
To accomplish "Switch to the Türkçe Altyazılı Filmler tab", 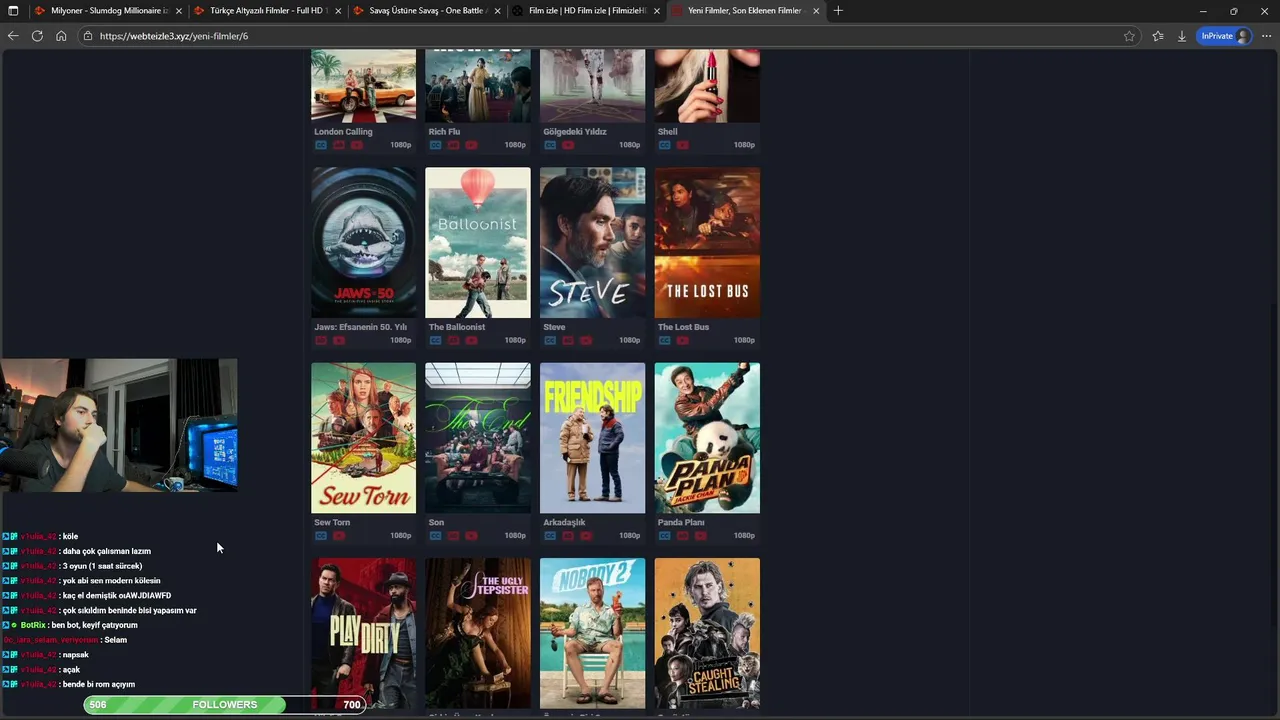I will point(267,11).
